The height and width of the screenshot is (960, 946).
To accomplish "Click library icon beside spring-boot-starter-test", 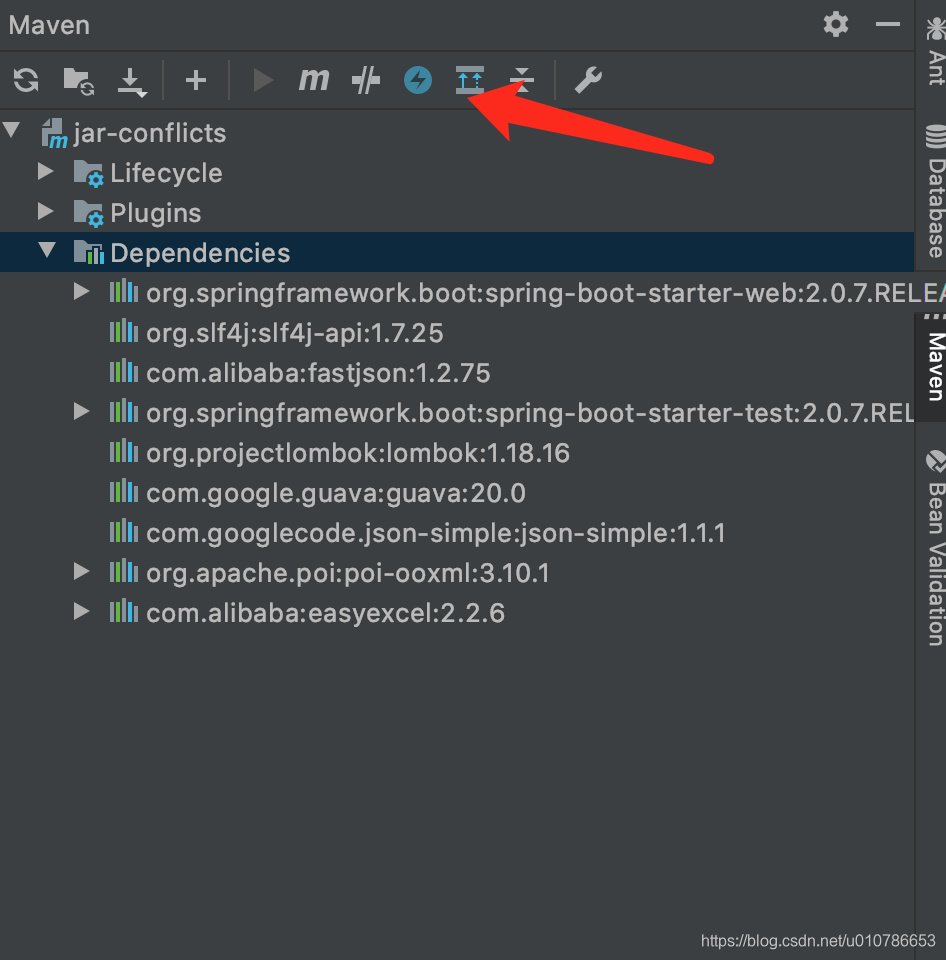I will [124, 410].
